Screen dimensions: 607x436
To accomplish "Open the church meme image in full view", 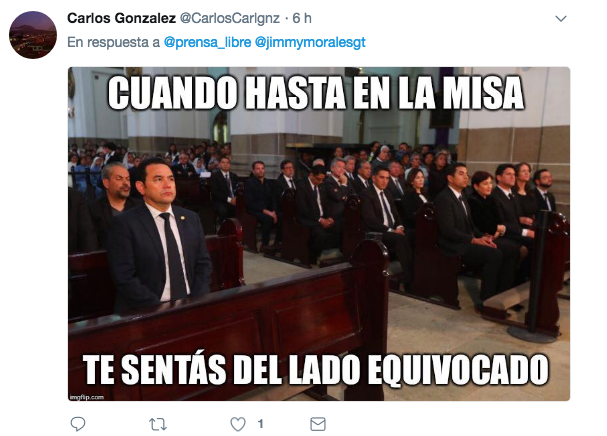I will coord(319,234).
